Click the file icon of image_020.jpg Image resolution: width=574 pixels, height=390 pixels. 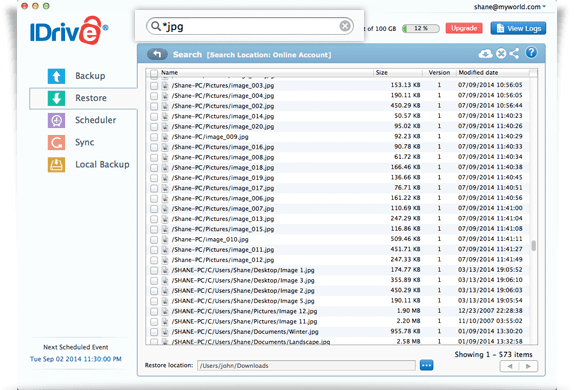coord(165,127)
